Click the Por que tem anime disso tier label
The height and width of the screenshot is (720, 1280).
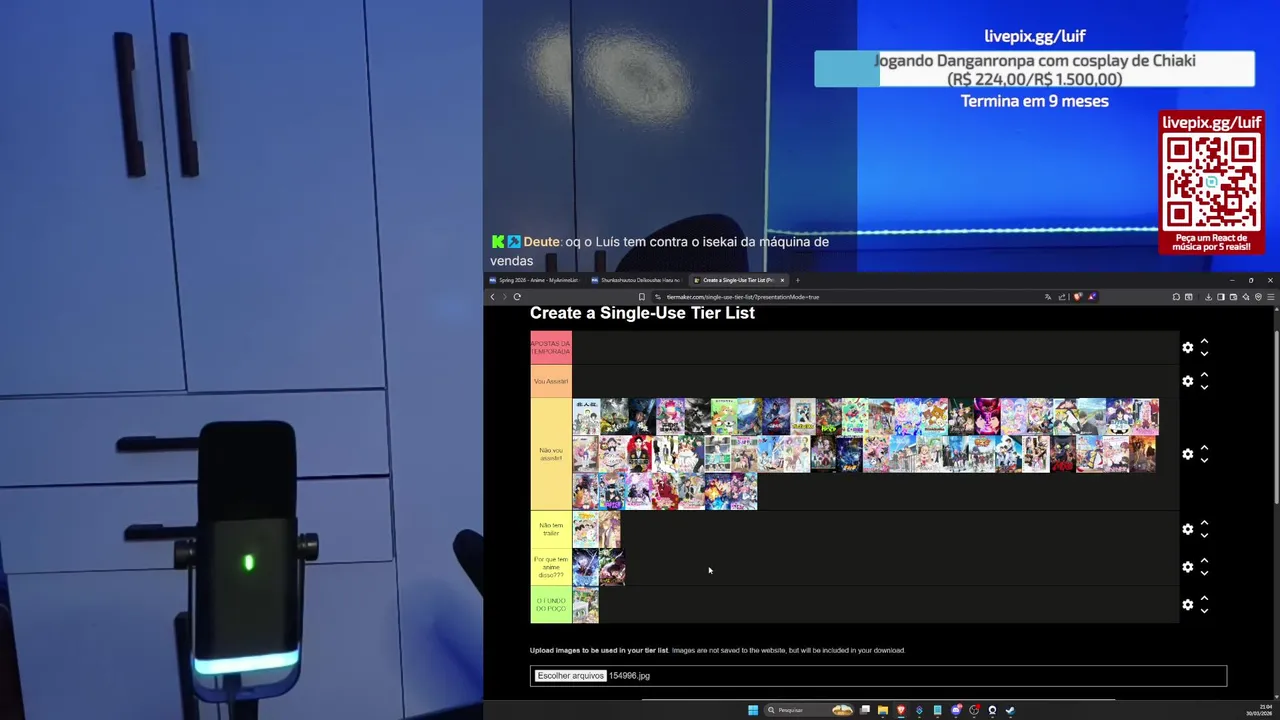tap(551, 567)
